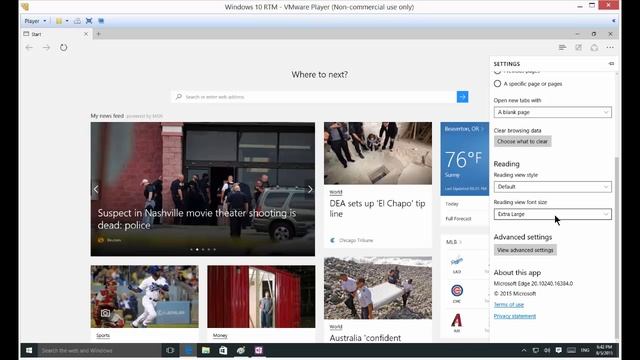This screenshot has height=360, width=640.
Task: Click the Share/feedback icon in Edge toolbar
Action: point(594,48)
